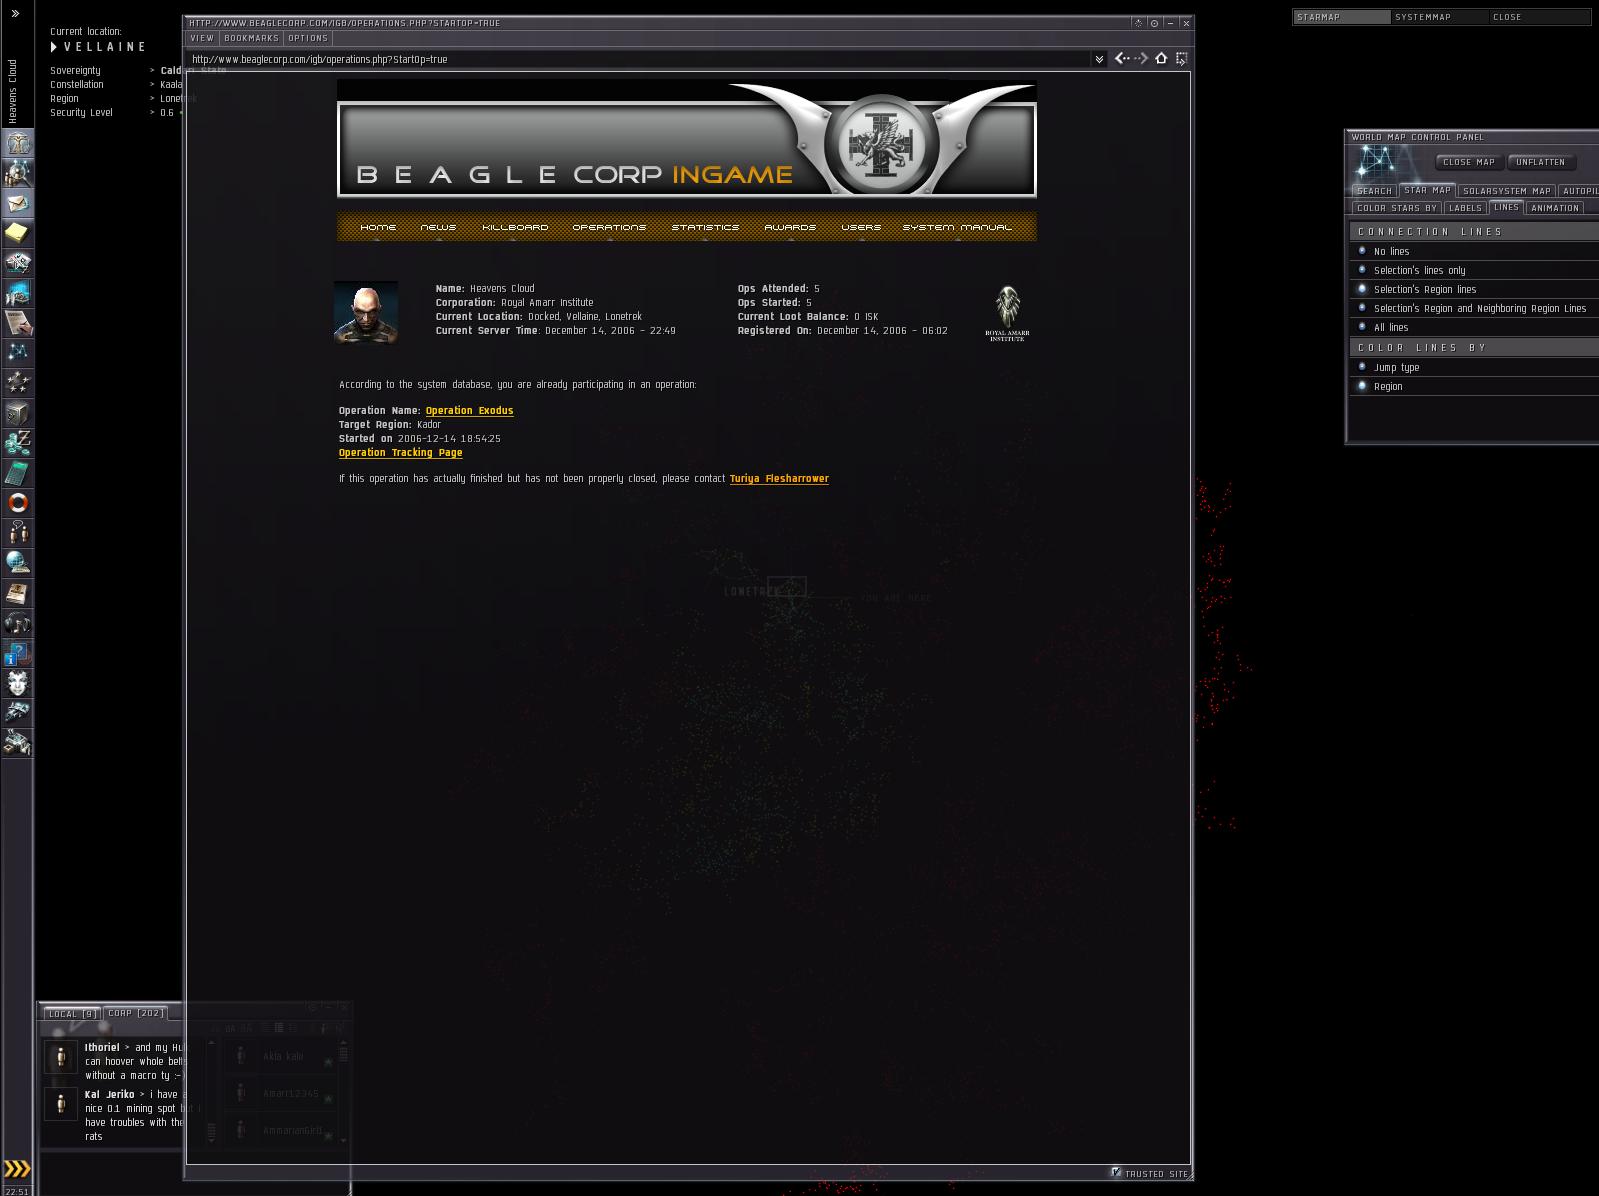1599x1196 pixels.
Task: Open the Labels tab
Action: tap(1465, 208)
